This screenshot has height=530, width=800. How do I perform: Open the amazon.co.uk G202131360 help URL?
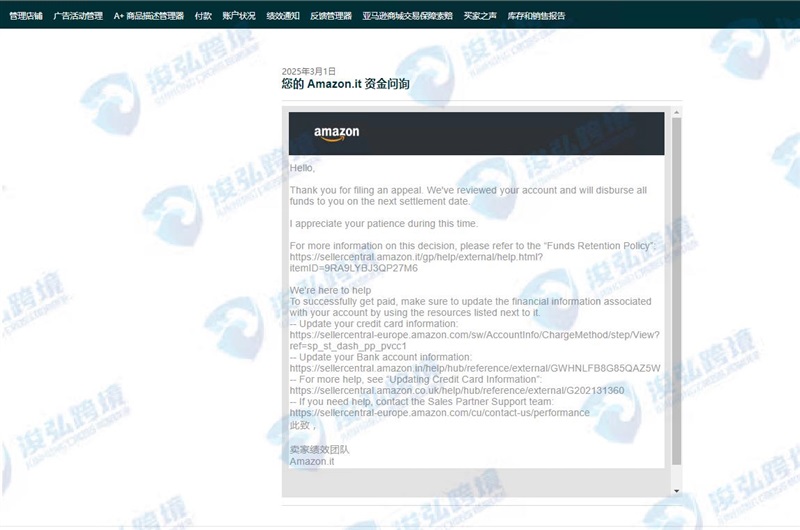pos(457,390)
